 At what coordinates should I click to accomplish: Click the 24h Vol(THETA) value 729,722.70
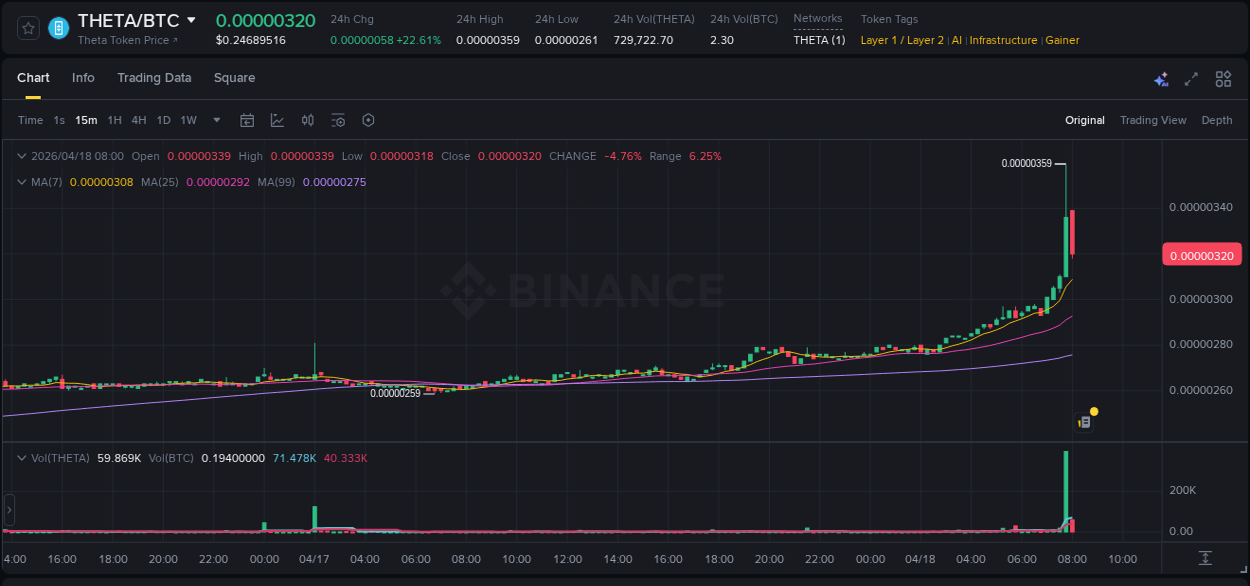(x=643, y=41)
